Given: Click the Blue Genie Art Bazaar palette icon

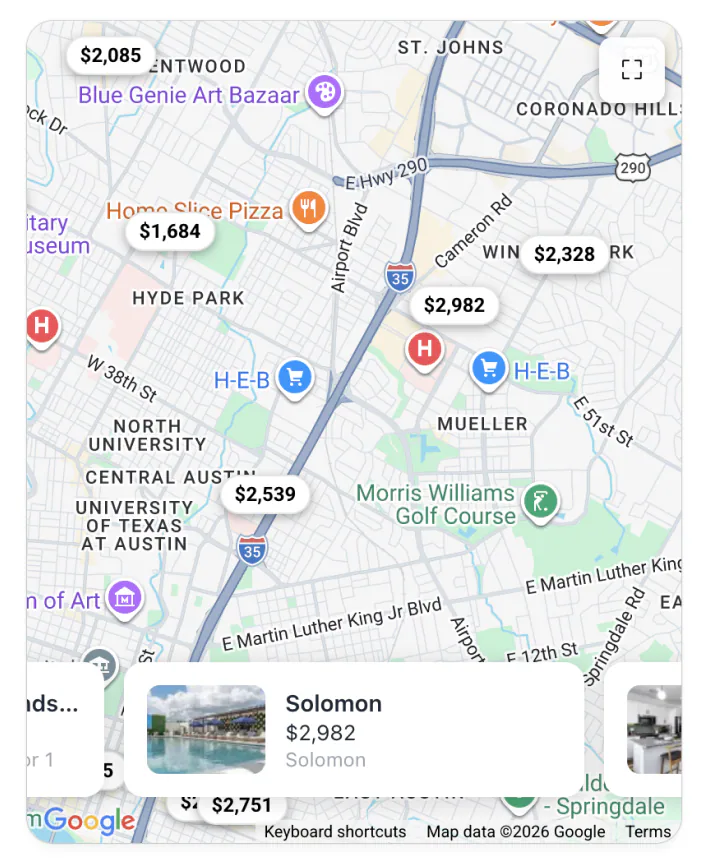Looking at the screenshot, I should tap(324, 93).
